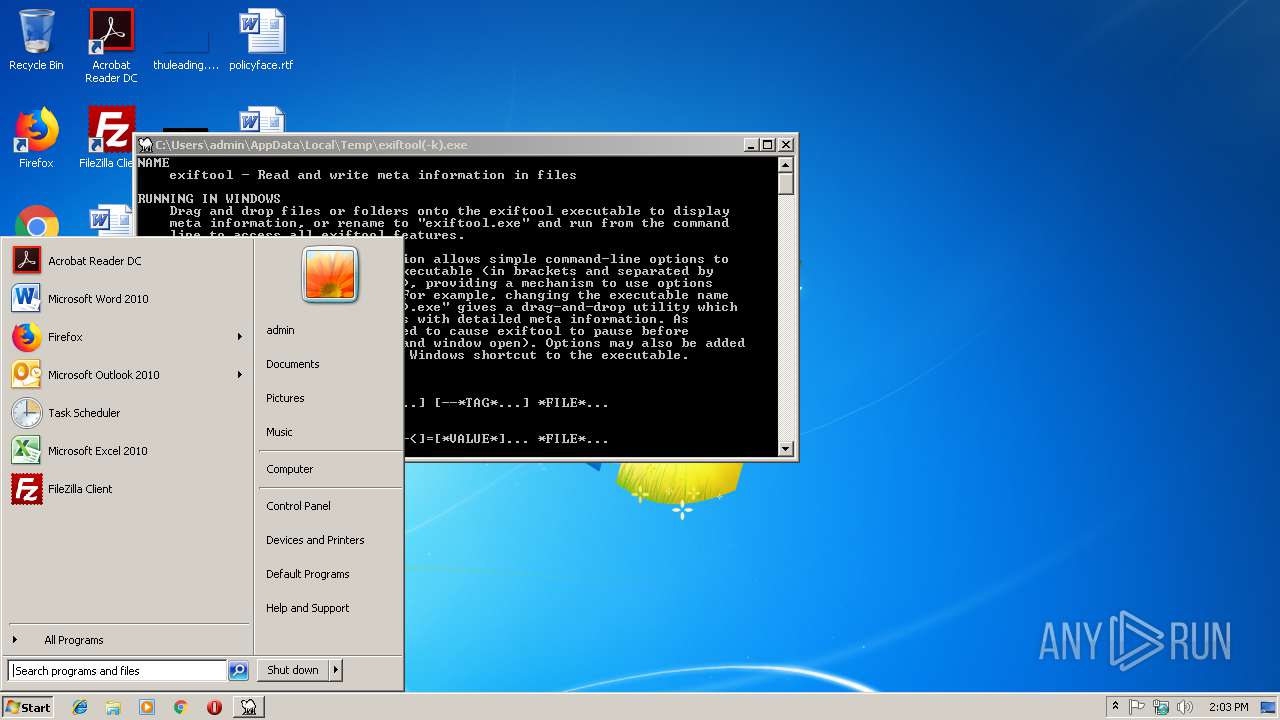The image size is (1280, 720).
Task: Maximize the exiftool console window
Action: pos(767,145)
